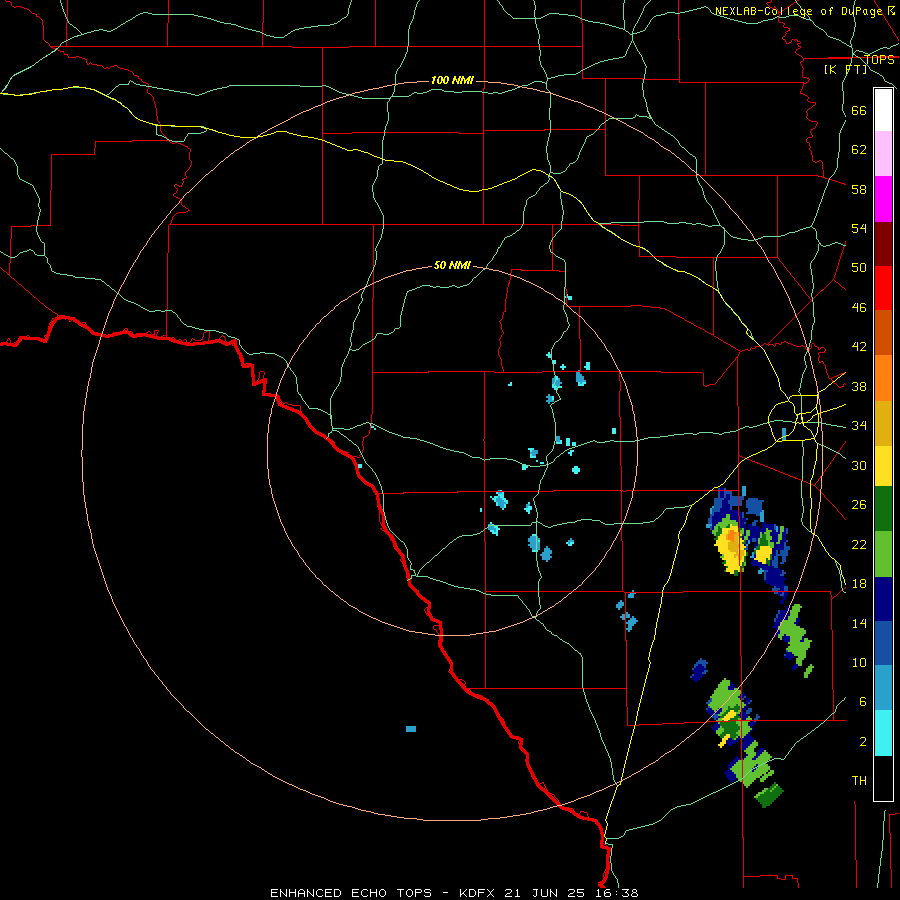Viewport: 900px width, 900px height.
Task: Click the legend value "6"
Action: pos(862,702)
